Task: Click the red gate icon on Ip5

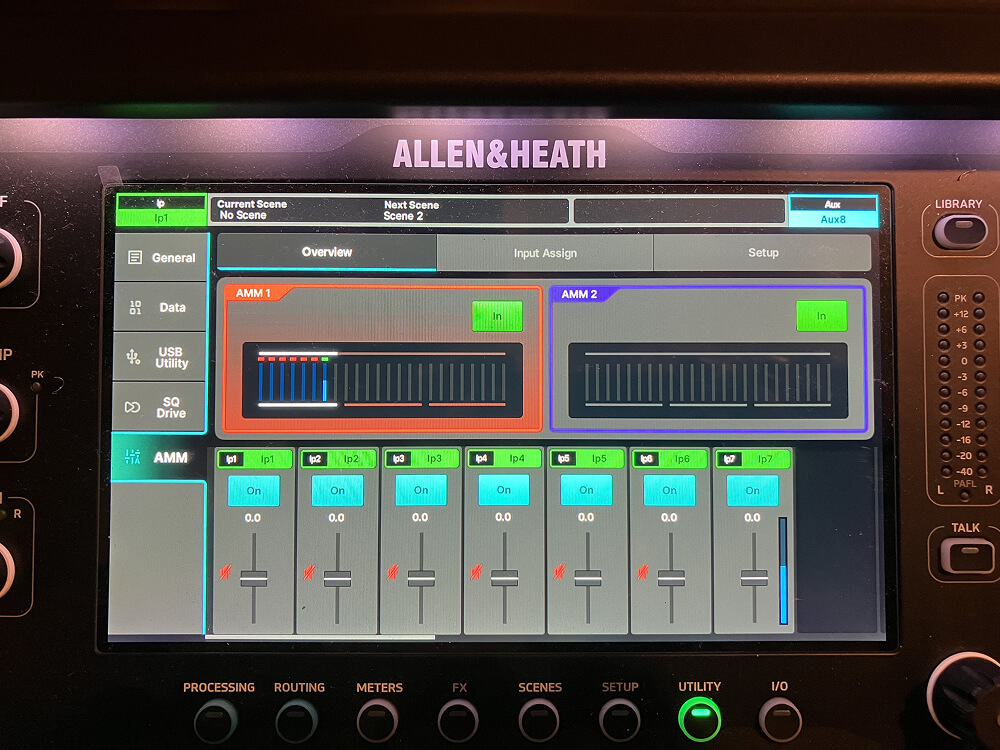Action: pos(559,572)
